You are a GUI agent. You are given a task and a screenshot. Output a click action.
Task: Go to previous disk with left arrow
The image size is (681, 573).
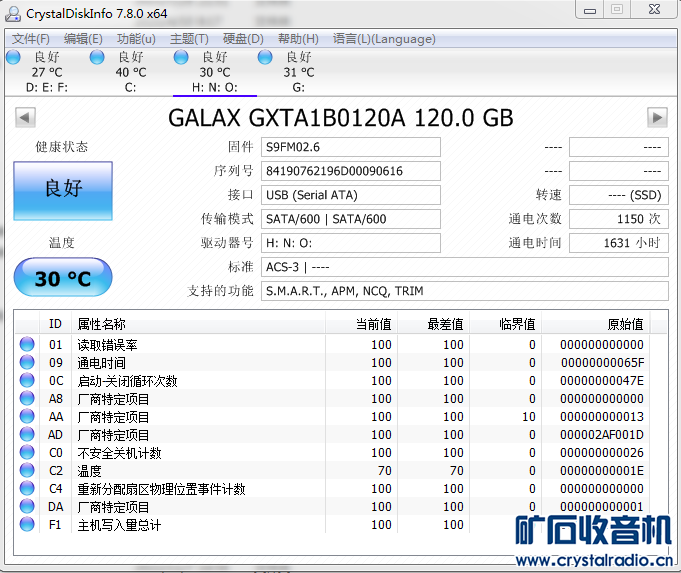(x=25, y=117)
